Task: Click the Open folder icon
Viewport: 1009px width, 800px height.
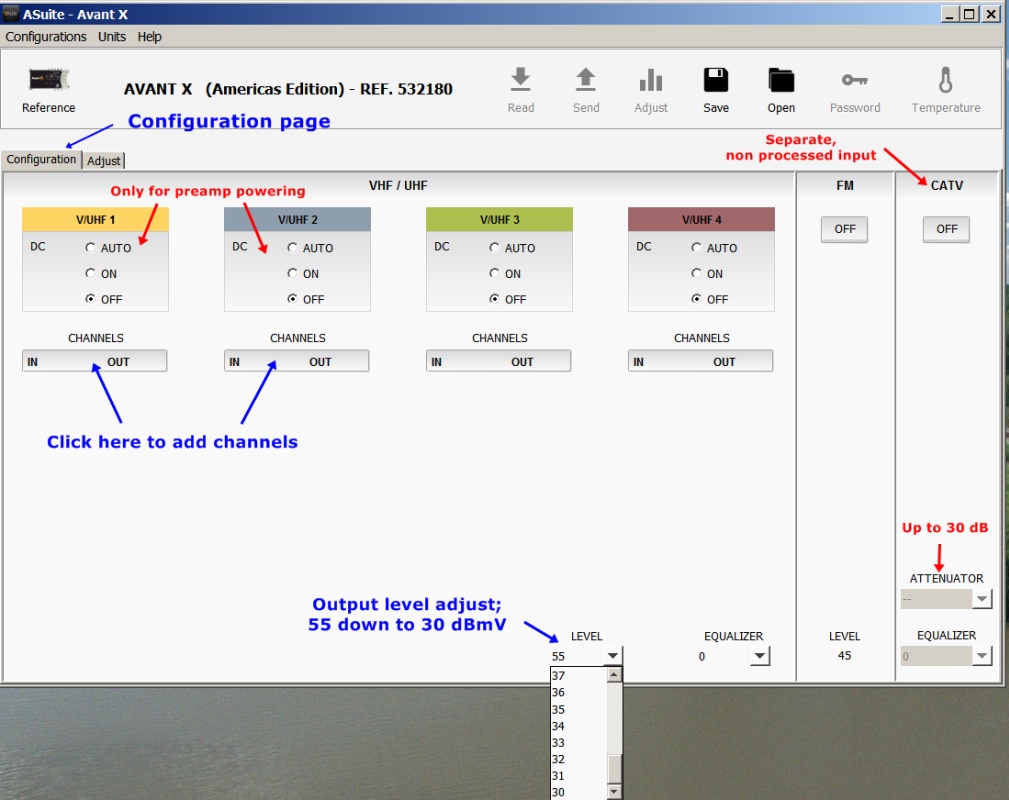Action: coord(781,80)
